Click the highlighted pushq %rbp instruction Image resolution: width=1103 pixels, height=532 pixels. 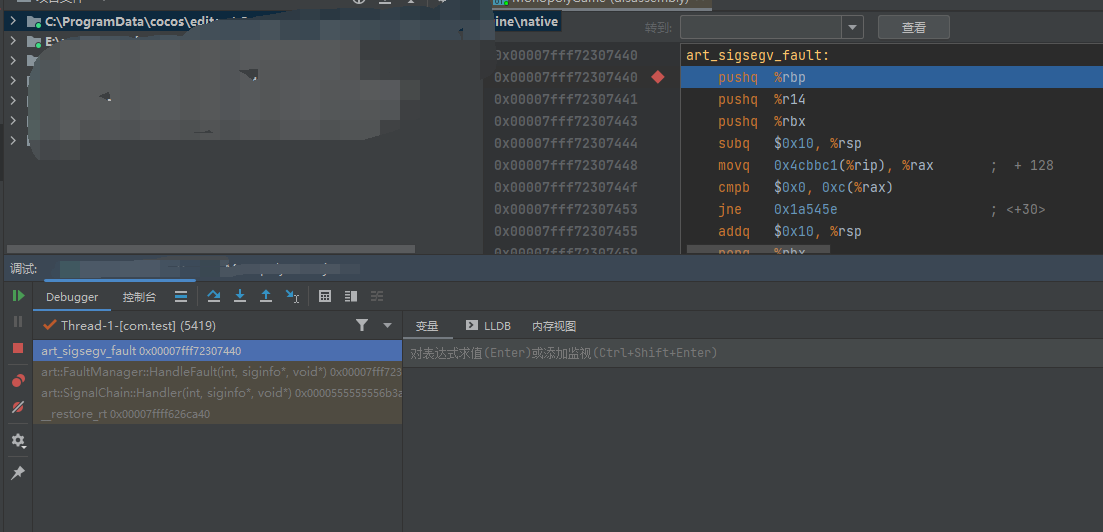point(891,77)
